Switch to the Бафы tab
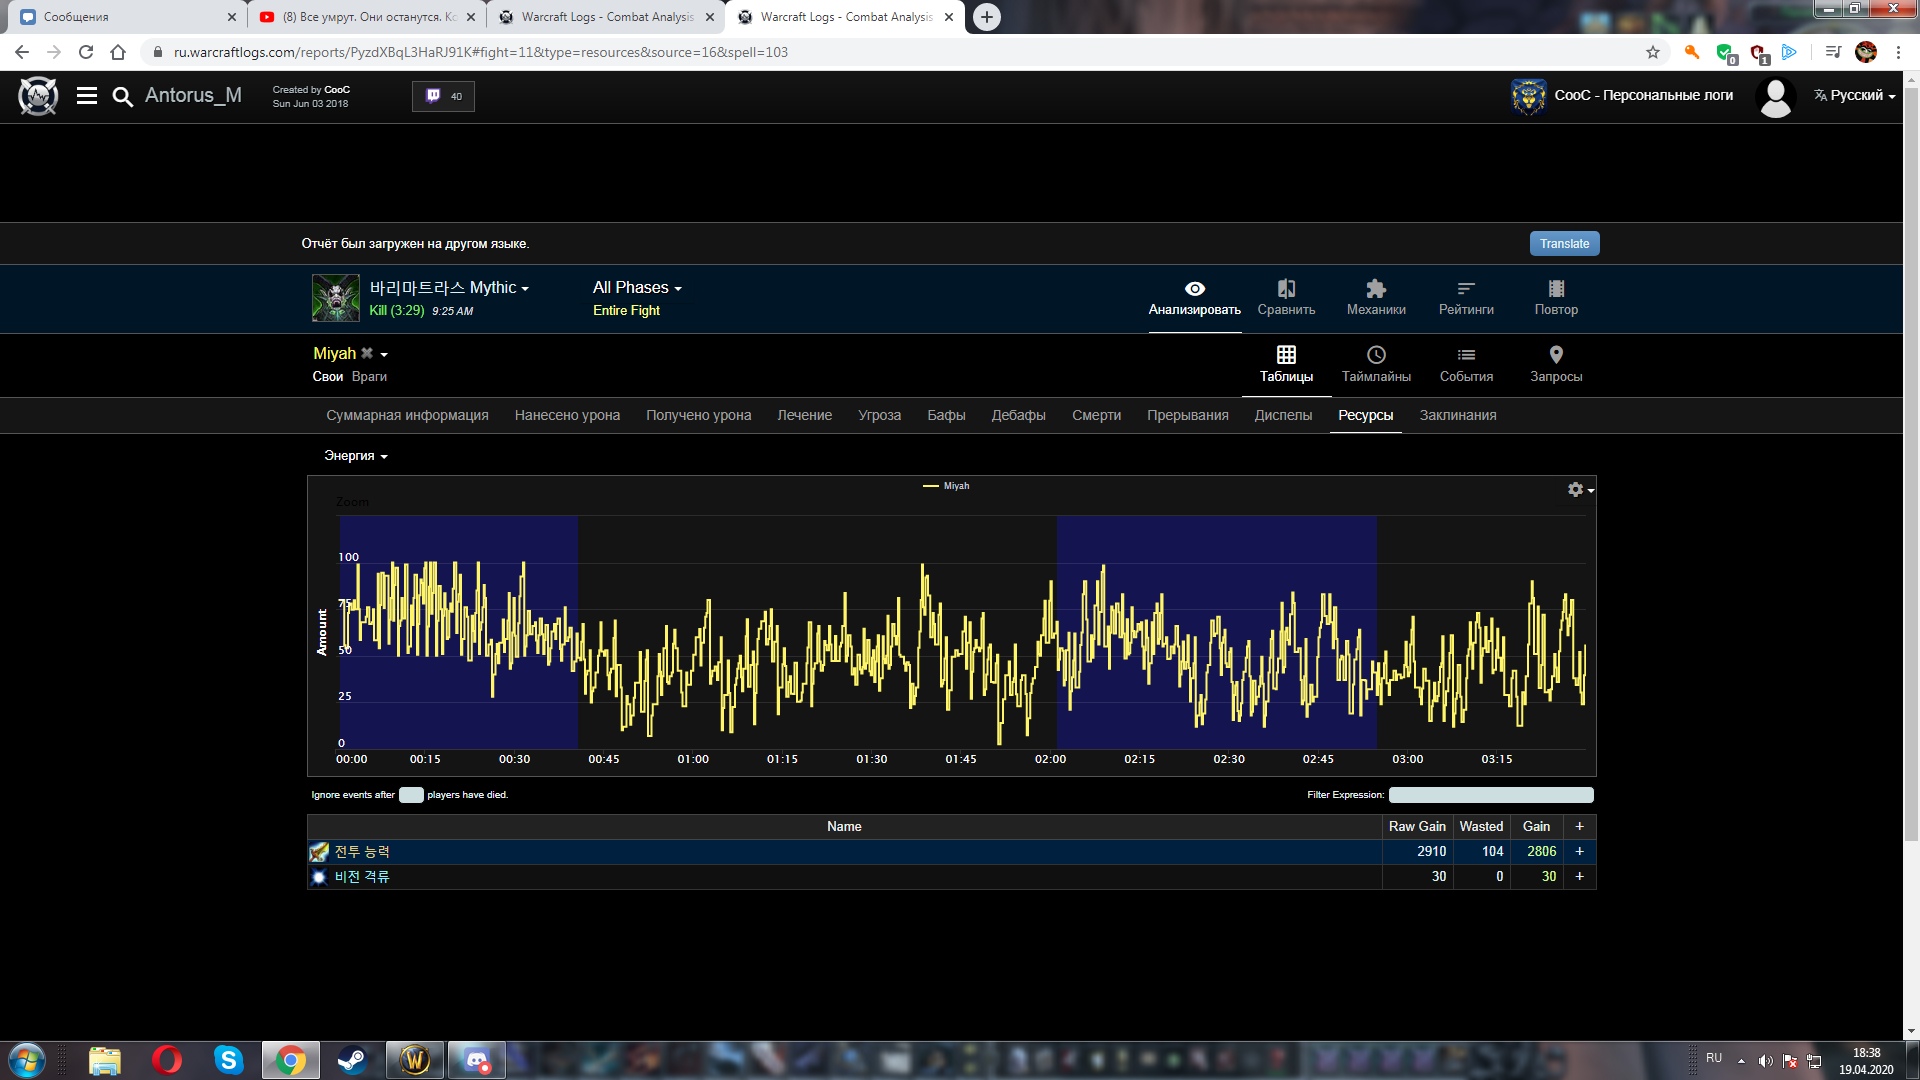The height and width of the screenshot is (1080, 1920). tap(946, 415)
